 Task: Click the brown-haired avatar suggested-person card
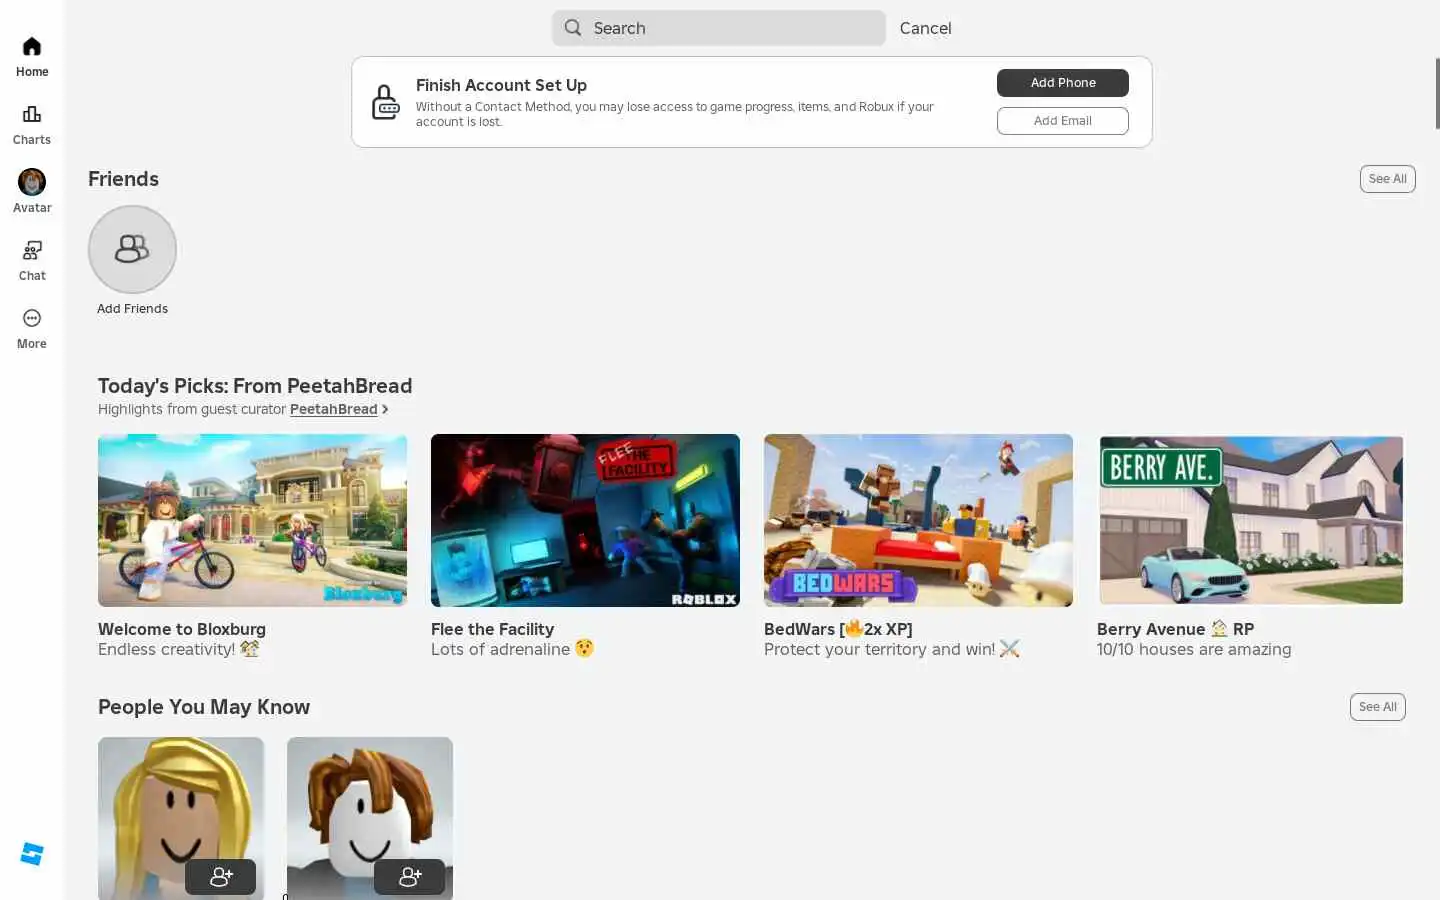click(x=370, y=818)
